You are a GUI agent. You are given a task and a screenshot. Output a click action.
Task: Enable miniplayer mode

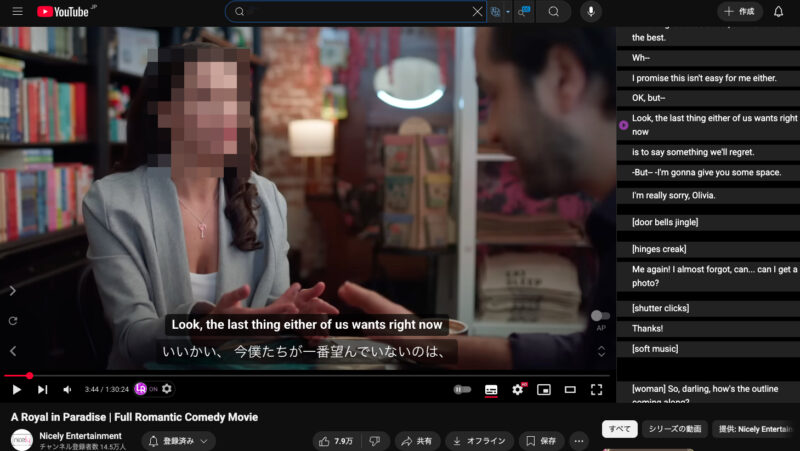point(544,390)
